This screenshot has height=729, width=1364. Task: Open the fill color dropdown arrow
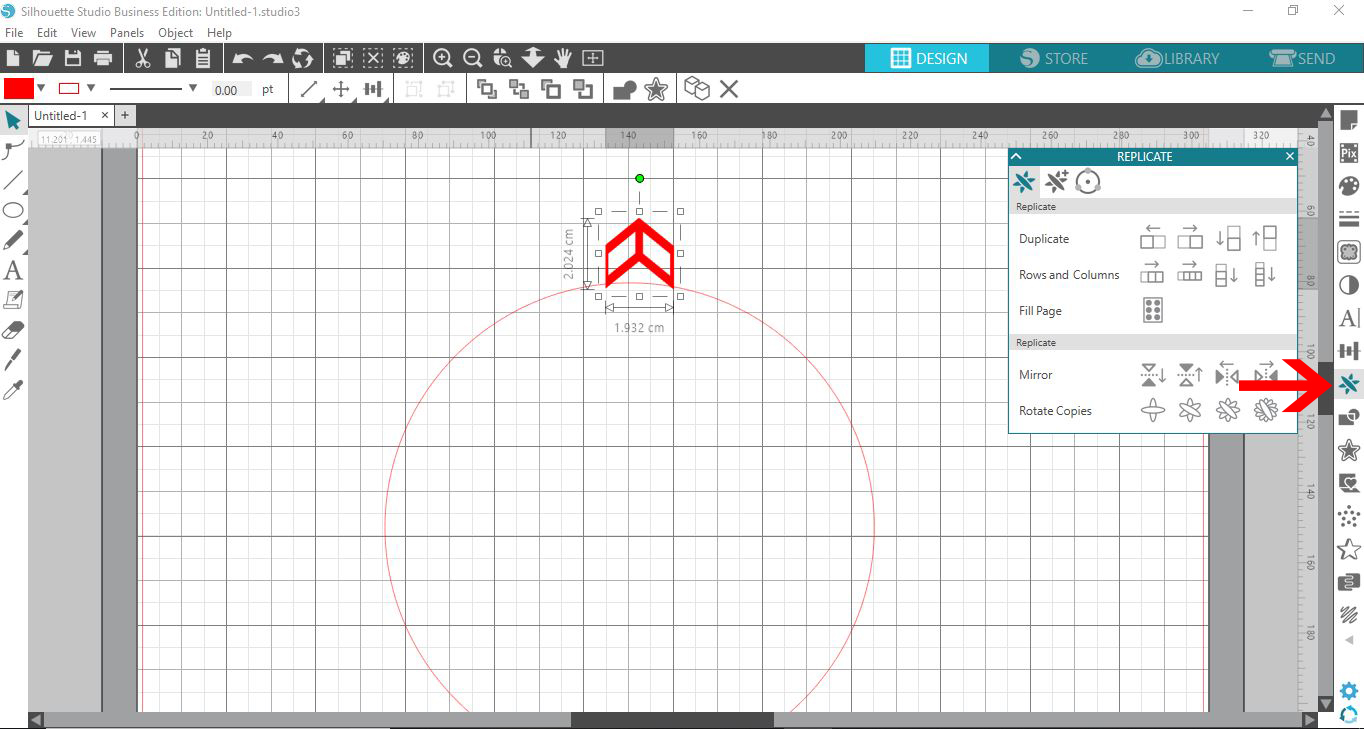click(41, 88)
